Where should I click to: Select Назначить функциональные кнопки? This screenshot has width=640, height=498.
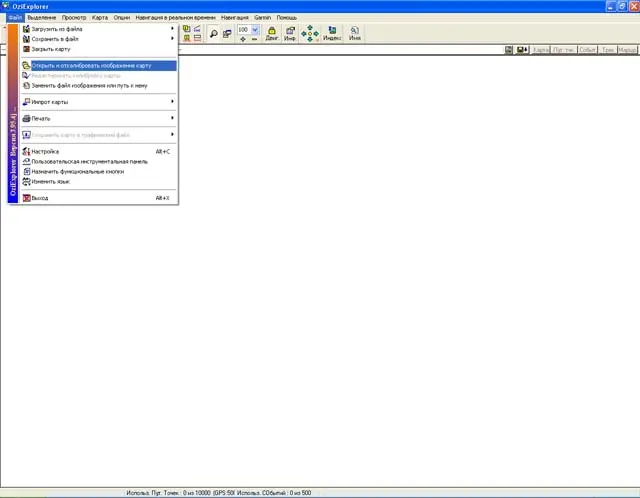tap(99, 171)
